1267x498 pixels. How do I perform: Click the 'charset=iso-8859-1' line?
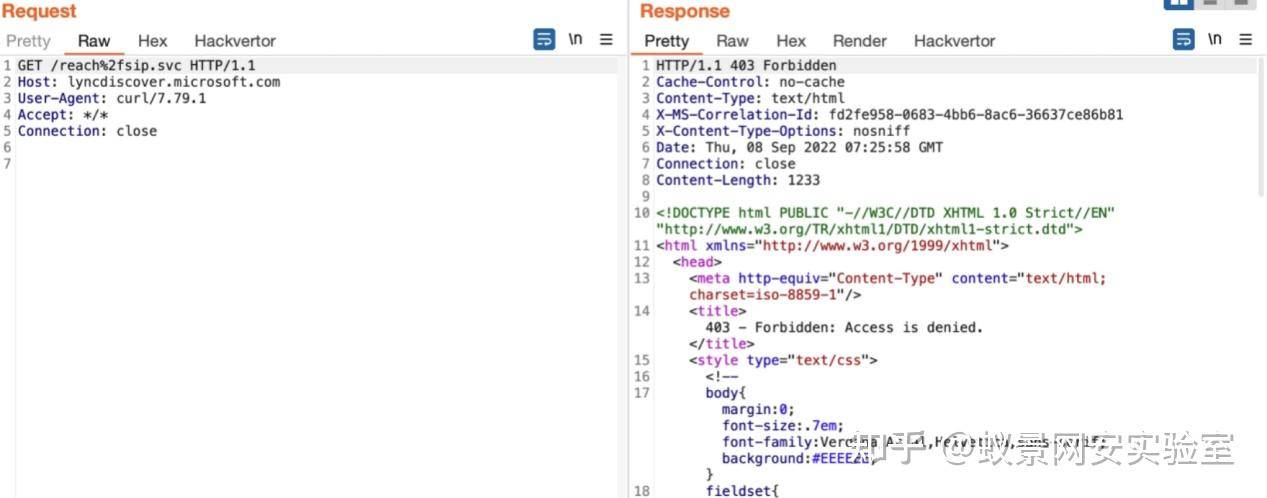click(775, 295)
